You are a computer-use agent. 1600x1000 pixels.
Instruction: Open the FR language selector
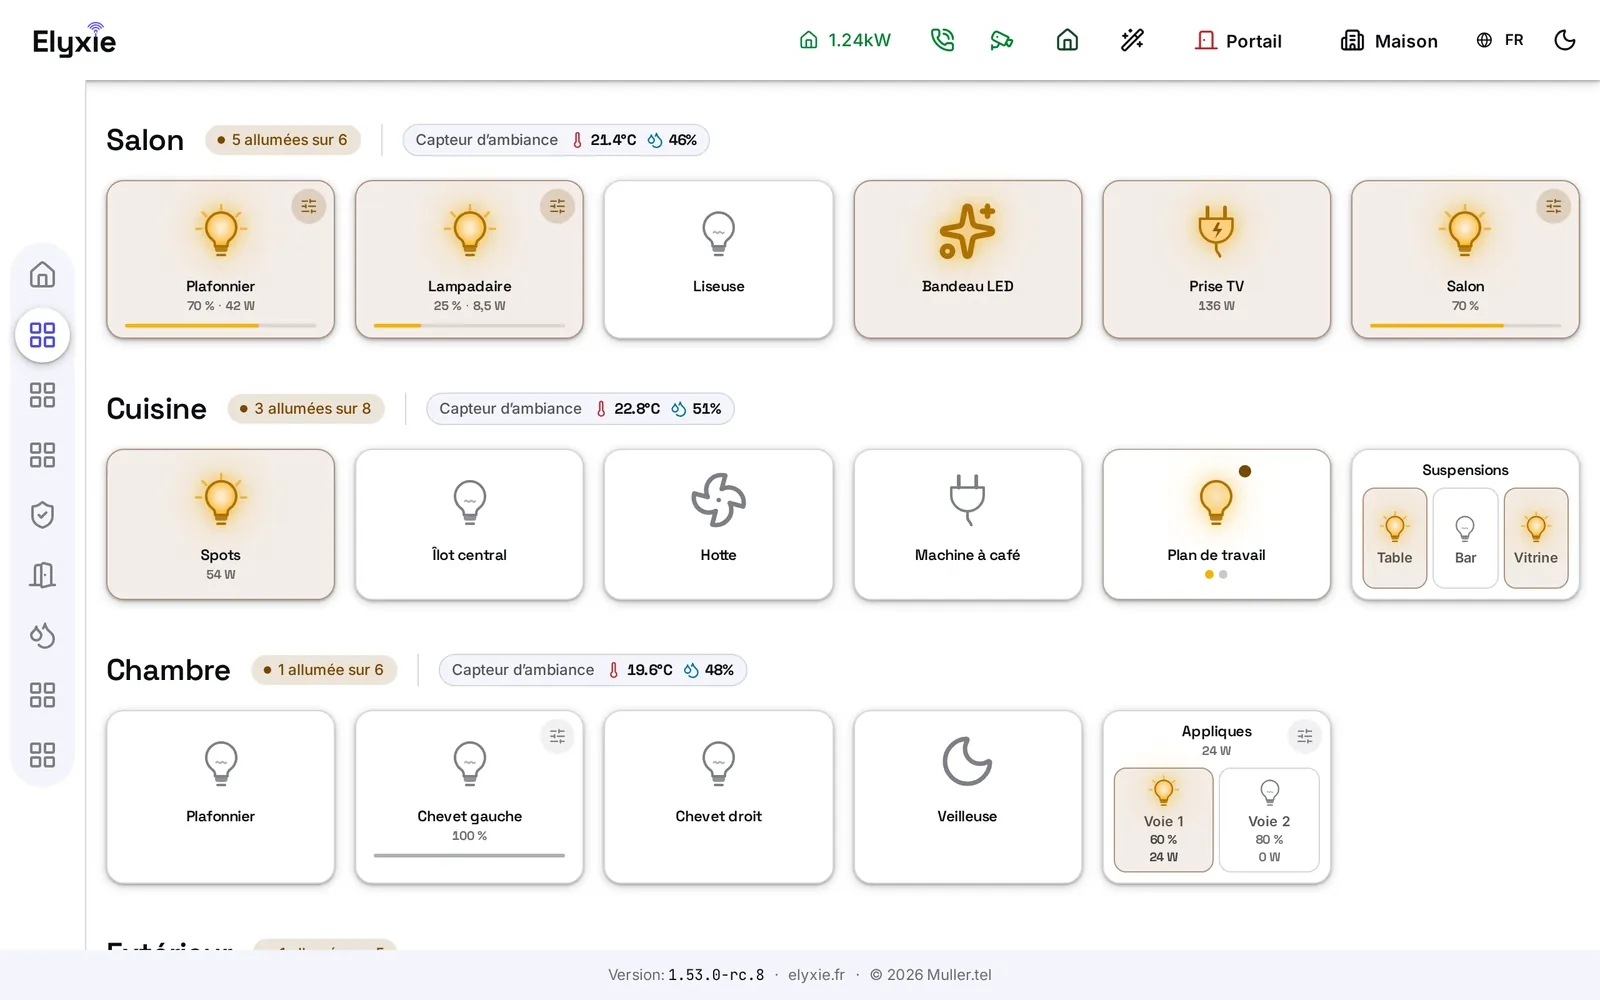click(1500, 40)
